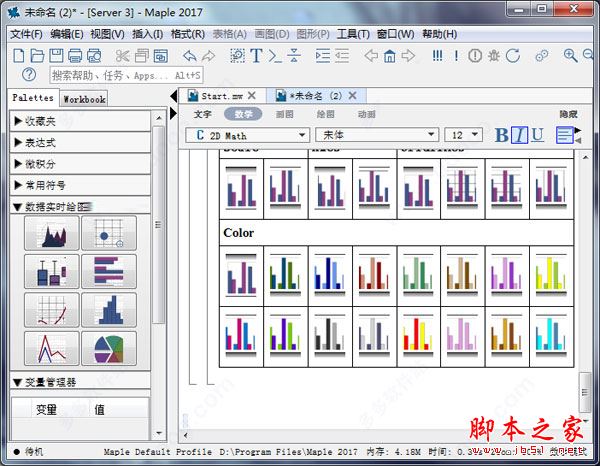This screenshot has width=600, height=466.
Task: Save the worksheet with the floppy icon
Action: 56,56
